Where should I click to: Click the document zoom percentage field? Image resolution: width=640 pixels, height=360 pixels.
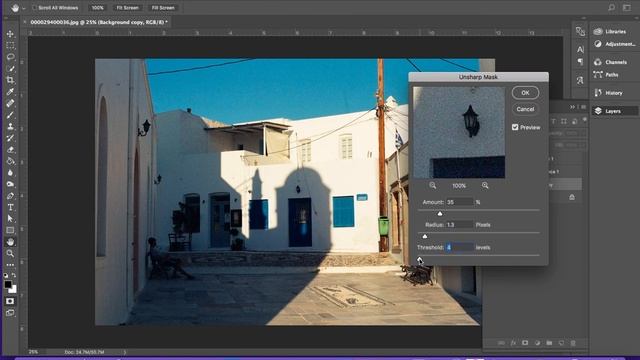point(33,351)
